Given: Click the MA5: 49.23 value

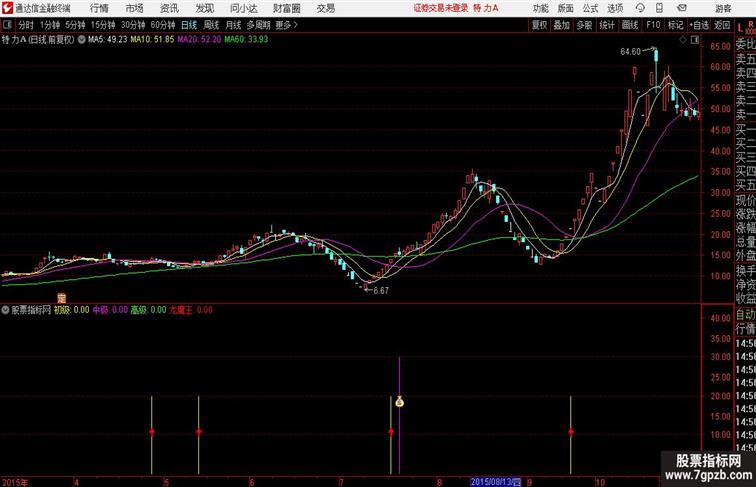Looking at the screenshot, I should (108, 40).
